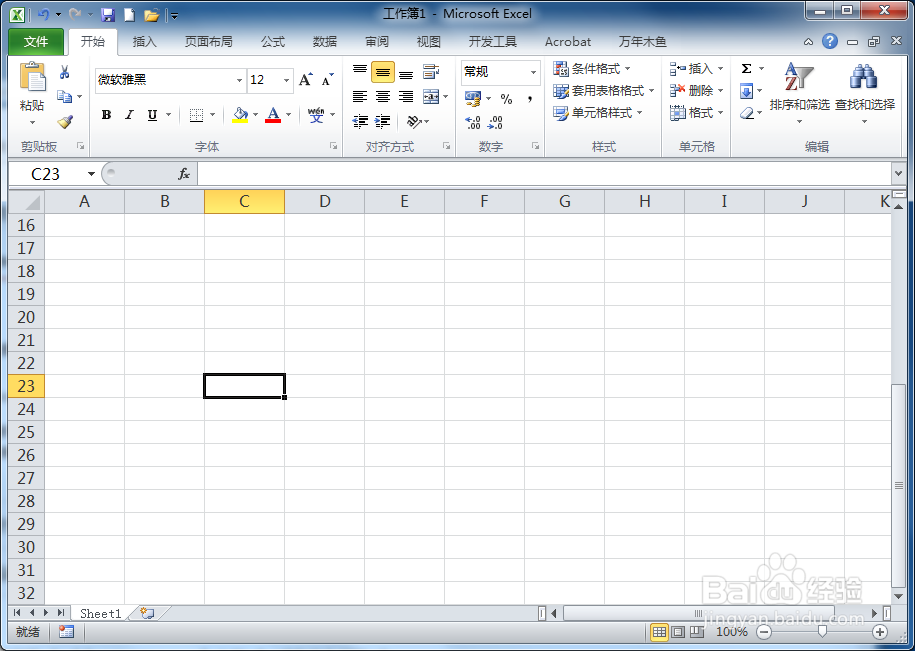Open the 条件格式 dropdown

tap(592, 69)
